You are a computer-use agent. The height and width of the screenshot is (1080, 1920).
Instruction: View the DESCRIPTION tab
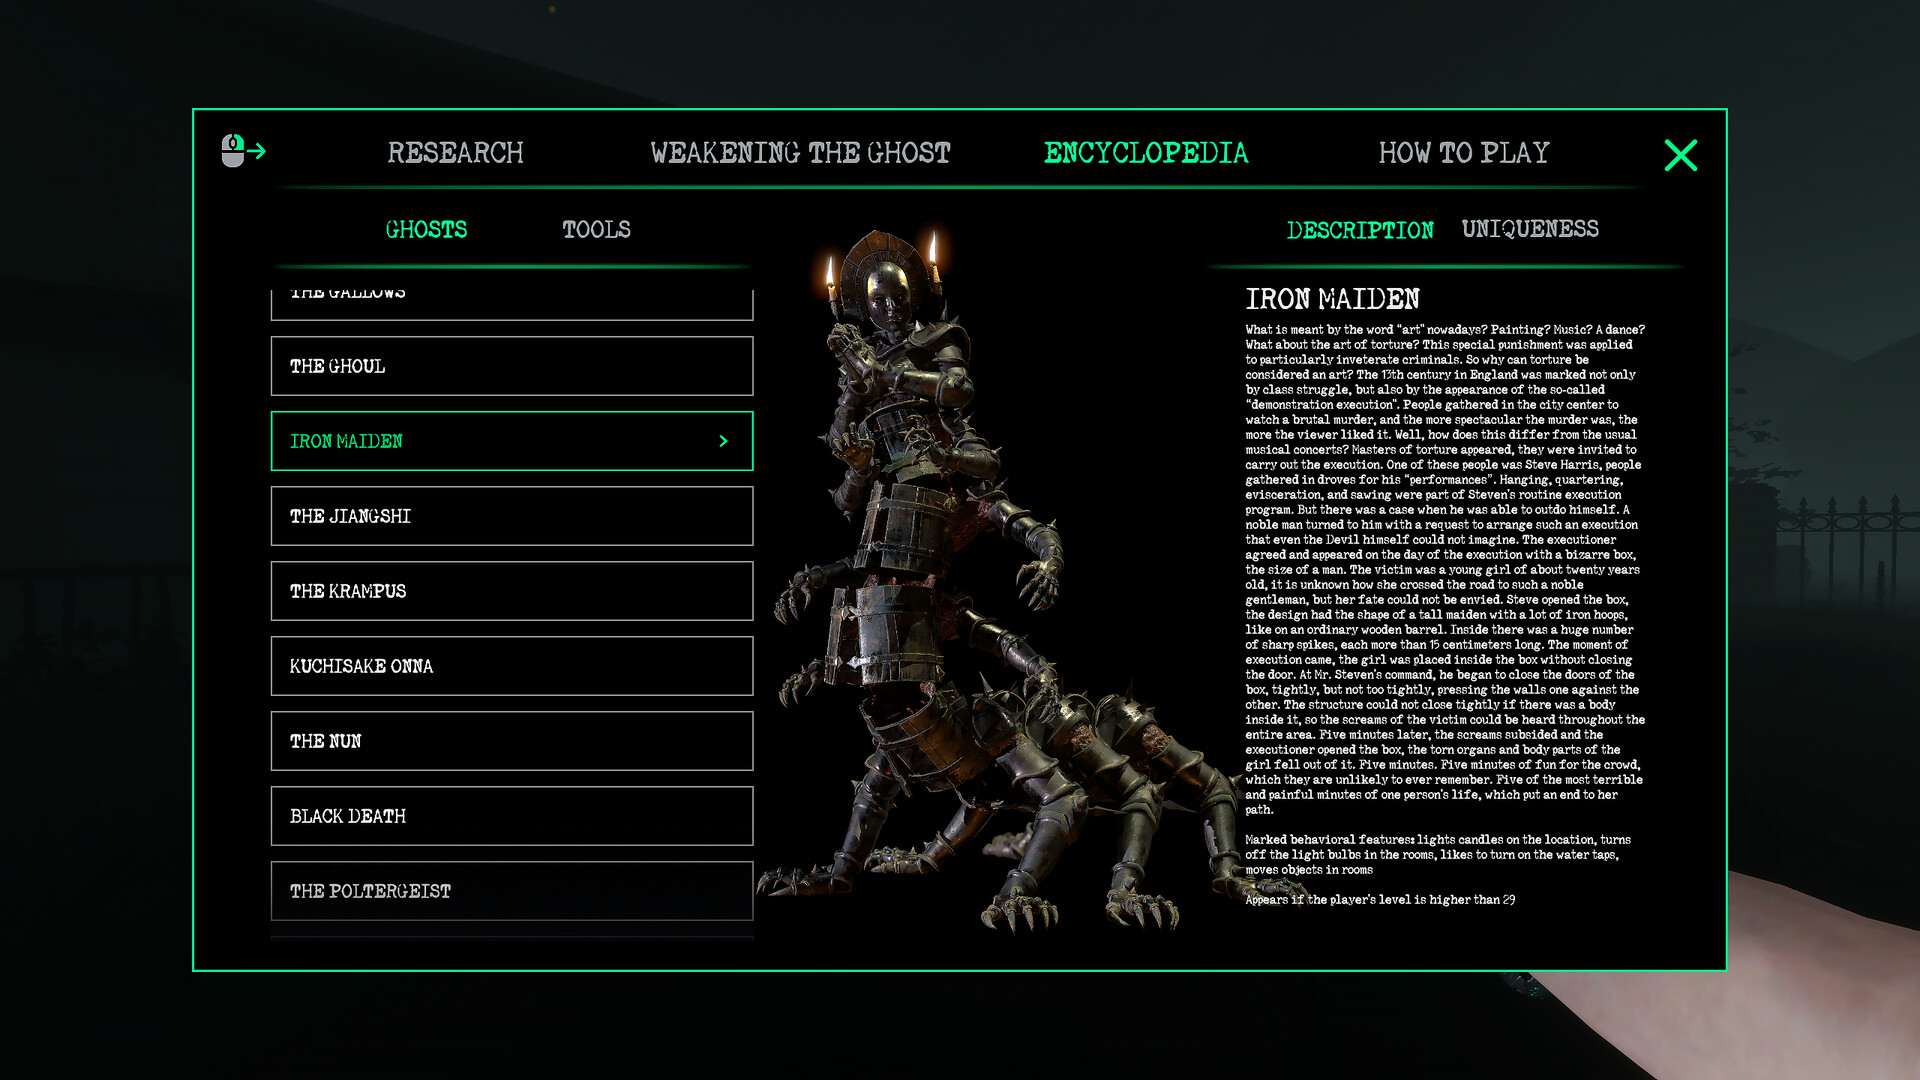tap(1361, 229)
